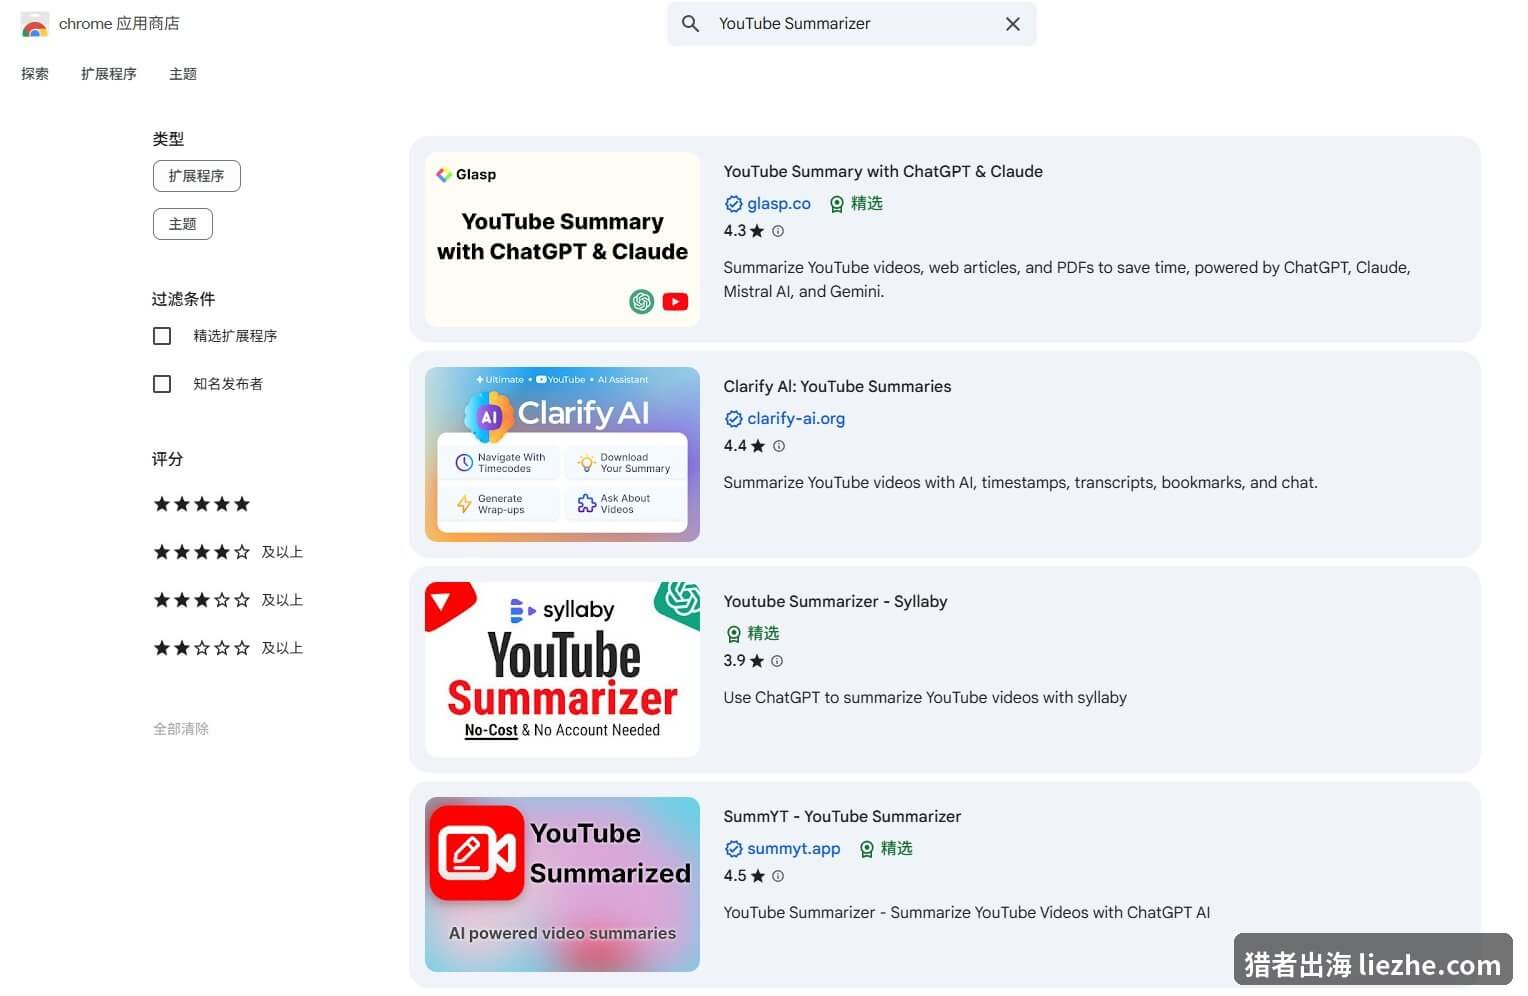Screen dimensions: 1528x996
Task: Click the rating info icon next to 4.3
Action: point(778,231)
